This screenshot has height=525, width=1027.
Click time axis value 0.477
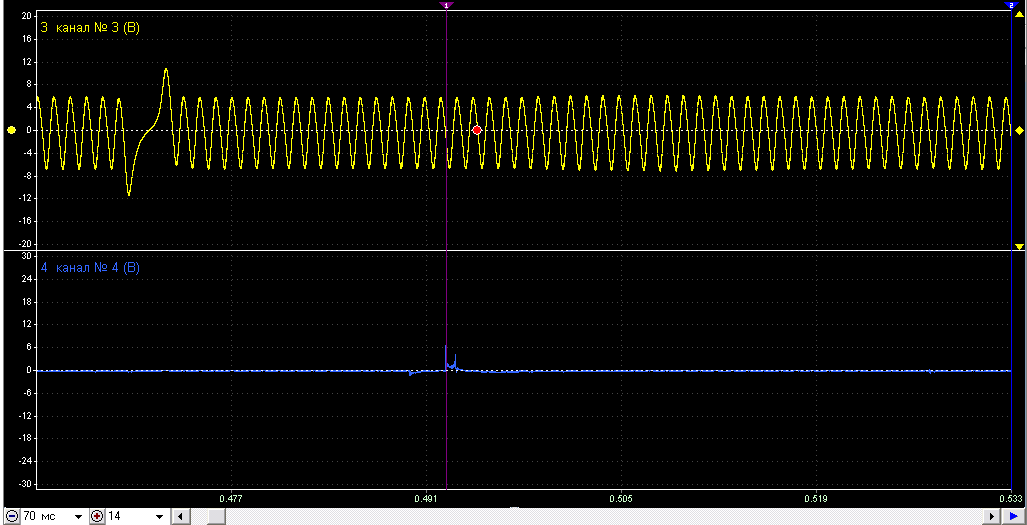232,499
